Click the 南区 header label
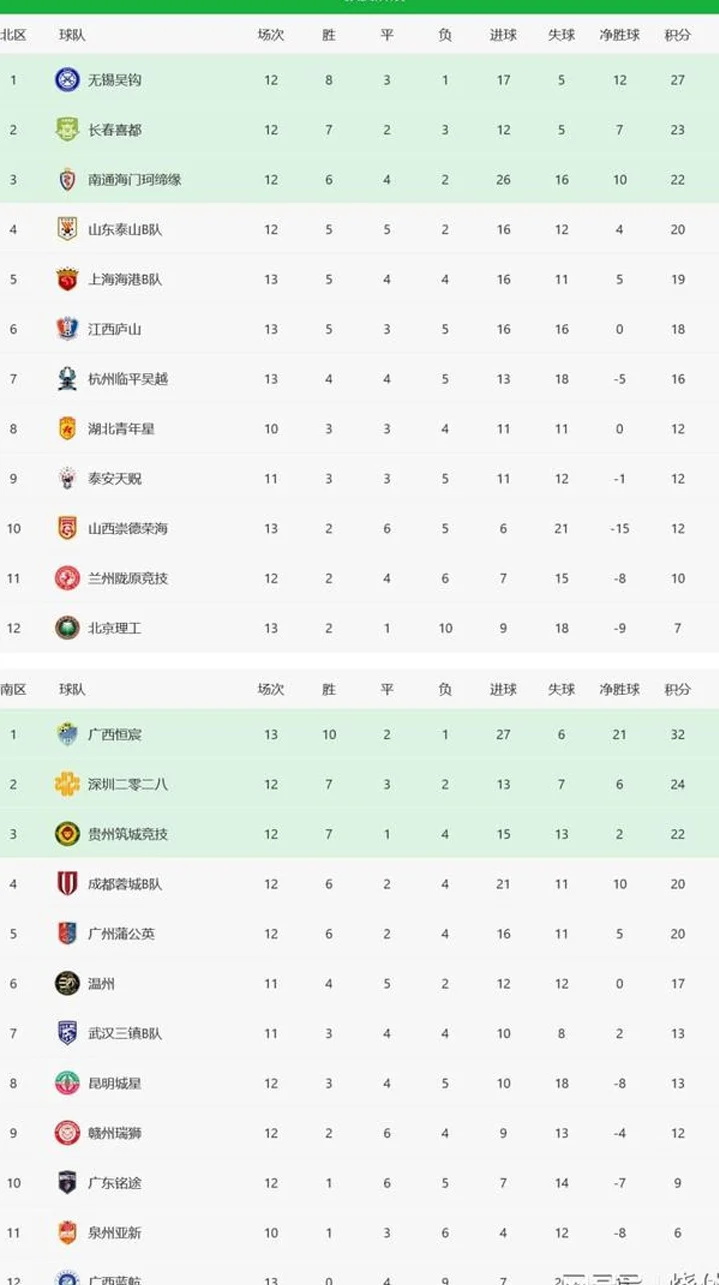 click(13, 690)
